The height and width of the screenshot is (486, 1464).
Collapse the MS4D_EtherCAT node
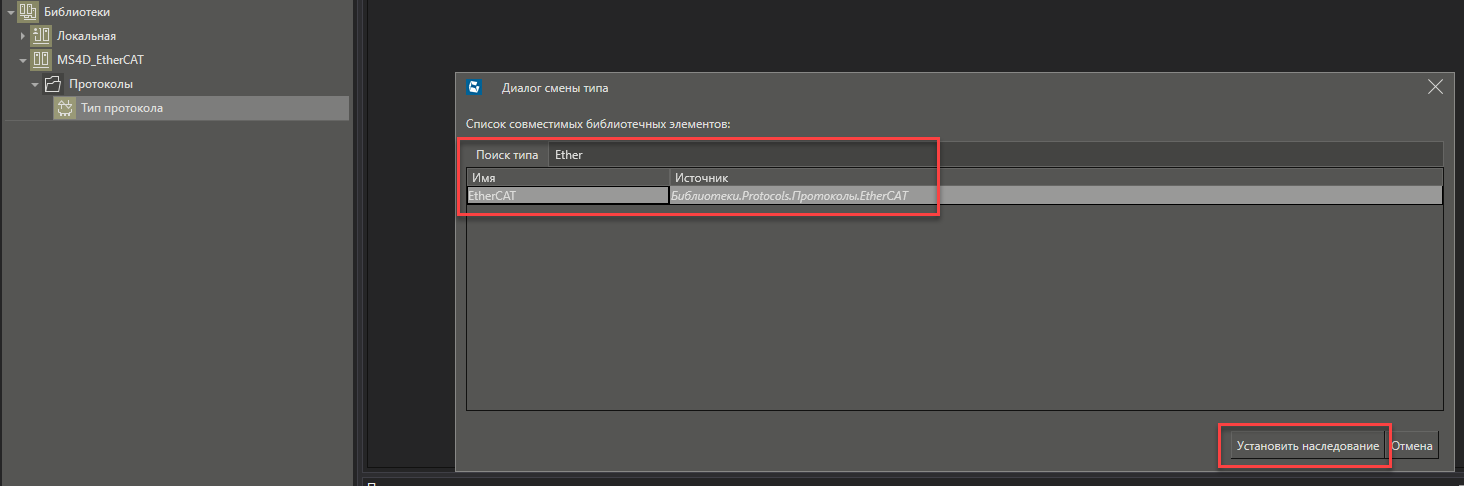pos(23,60)
